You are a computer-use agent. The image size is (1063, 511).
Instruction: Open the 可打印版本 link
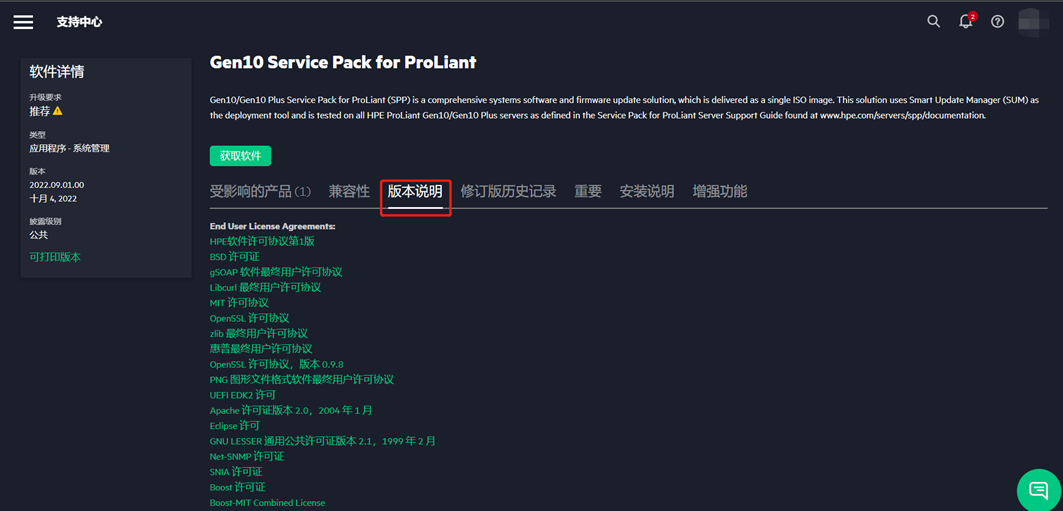click(x=55, y=257)
